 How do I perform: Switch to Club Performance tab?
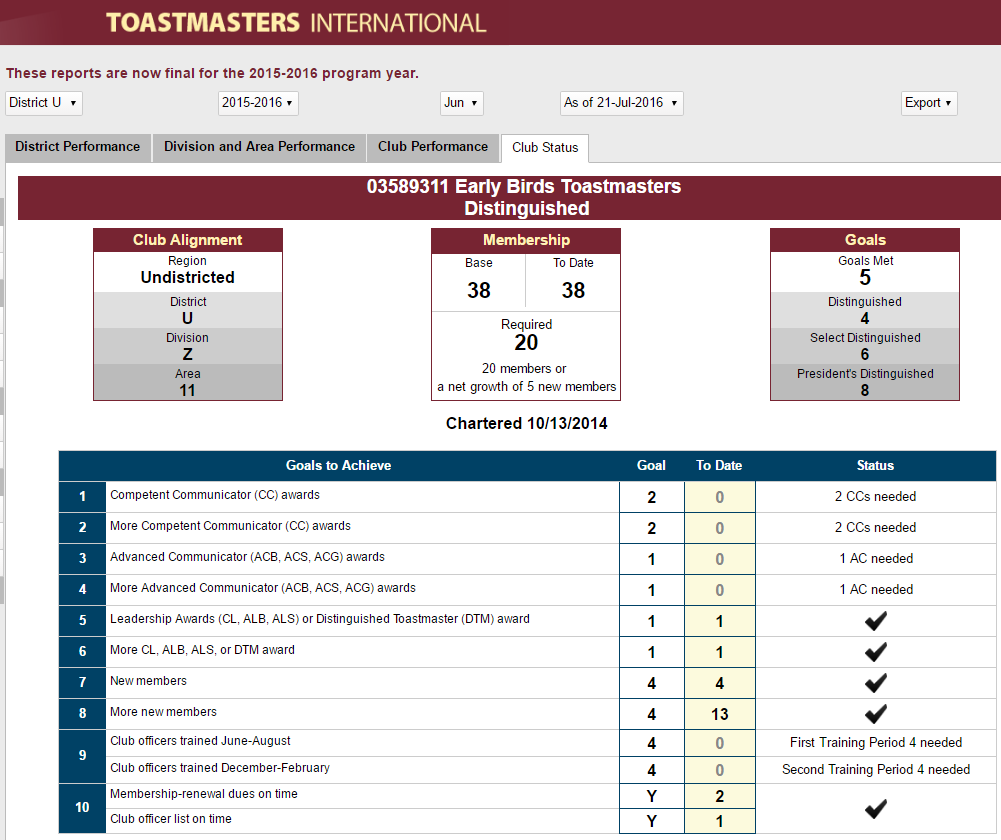coord(433,147)
